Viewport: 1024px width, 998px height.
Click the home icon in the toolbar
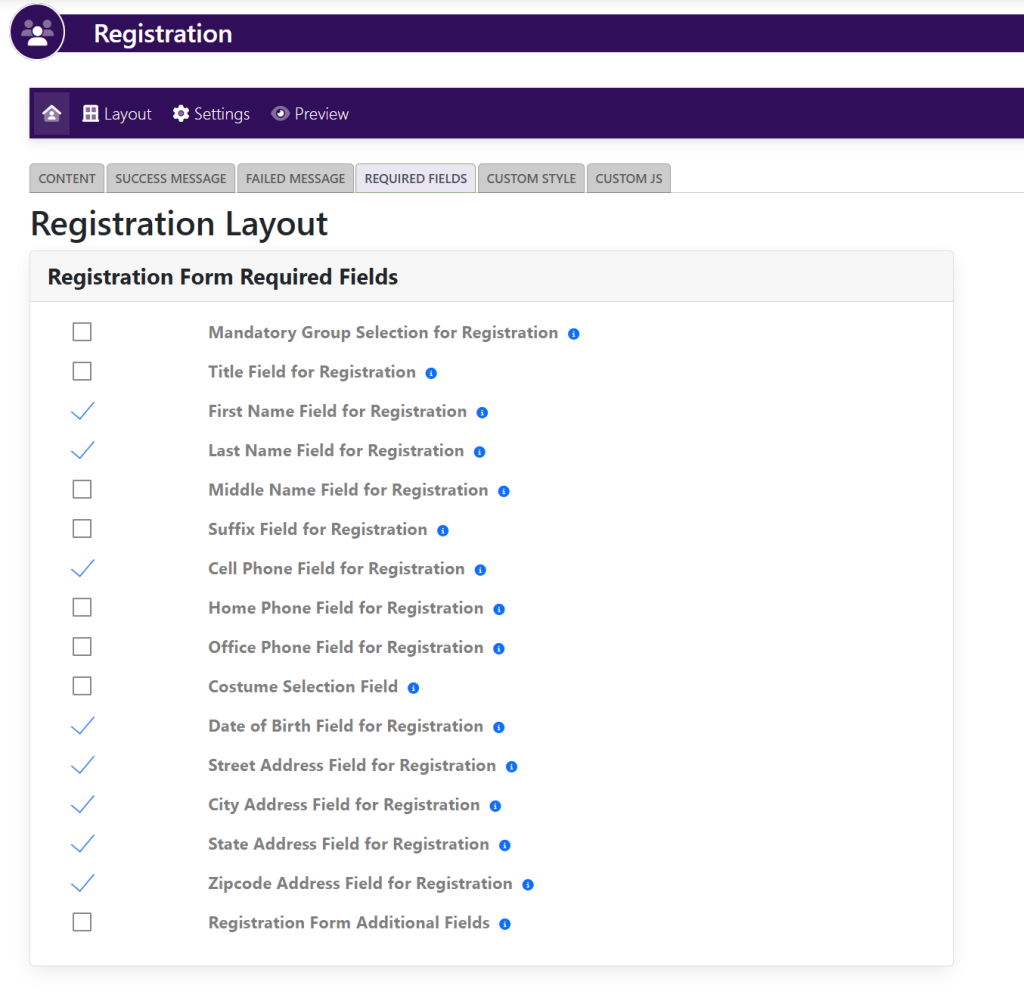[x=52, y=114]
